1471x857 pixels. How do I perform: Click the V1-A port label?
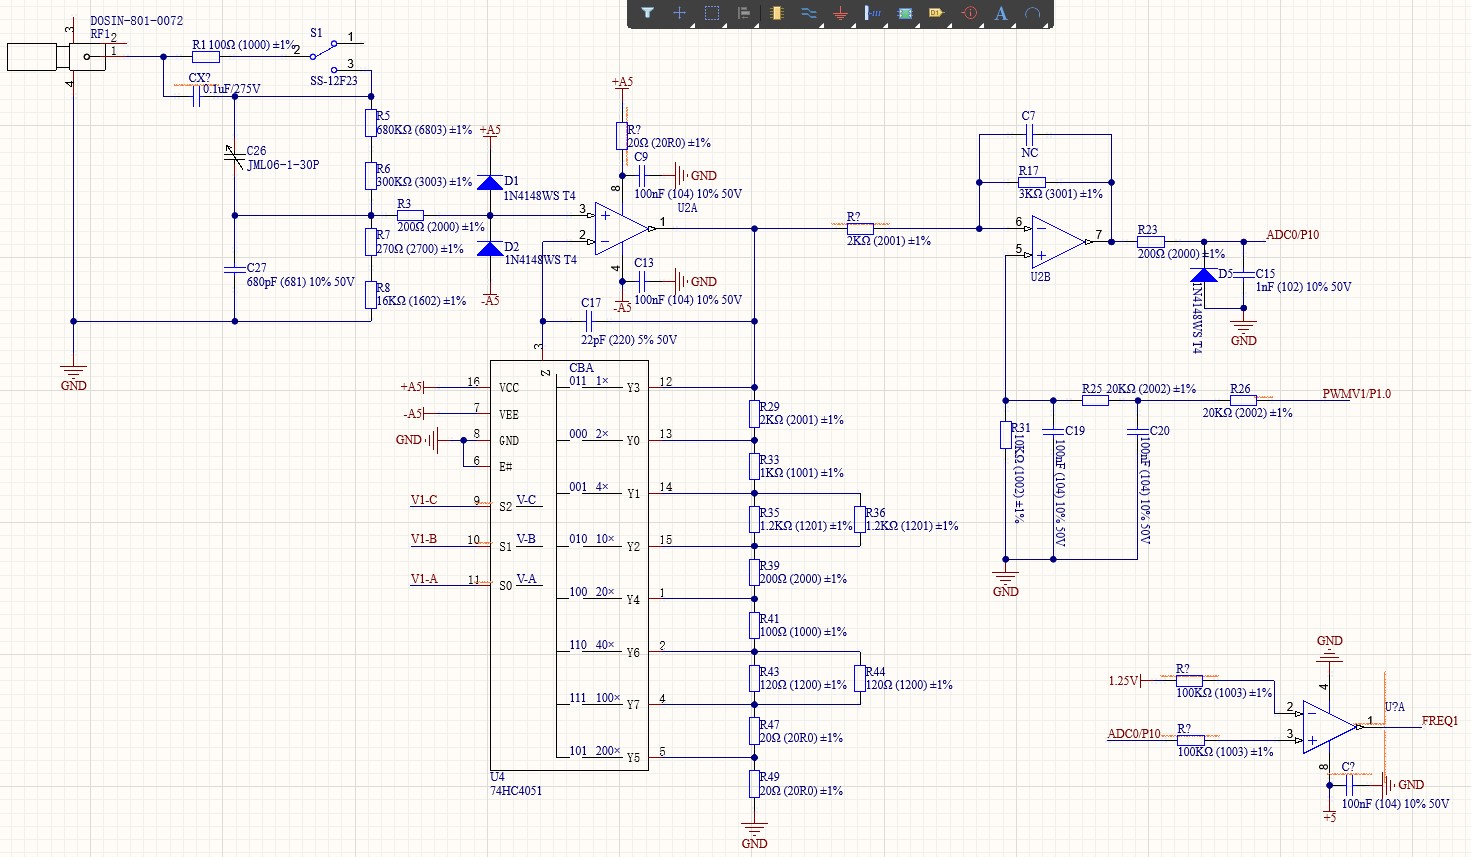click(x=424, y=579)
